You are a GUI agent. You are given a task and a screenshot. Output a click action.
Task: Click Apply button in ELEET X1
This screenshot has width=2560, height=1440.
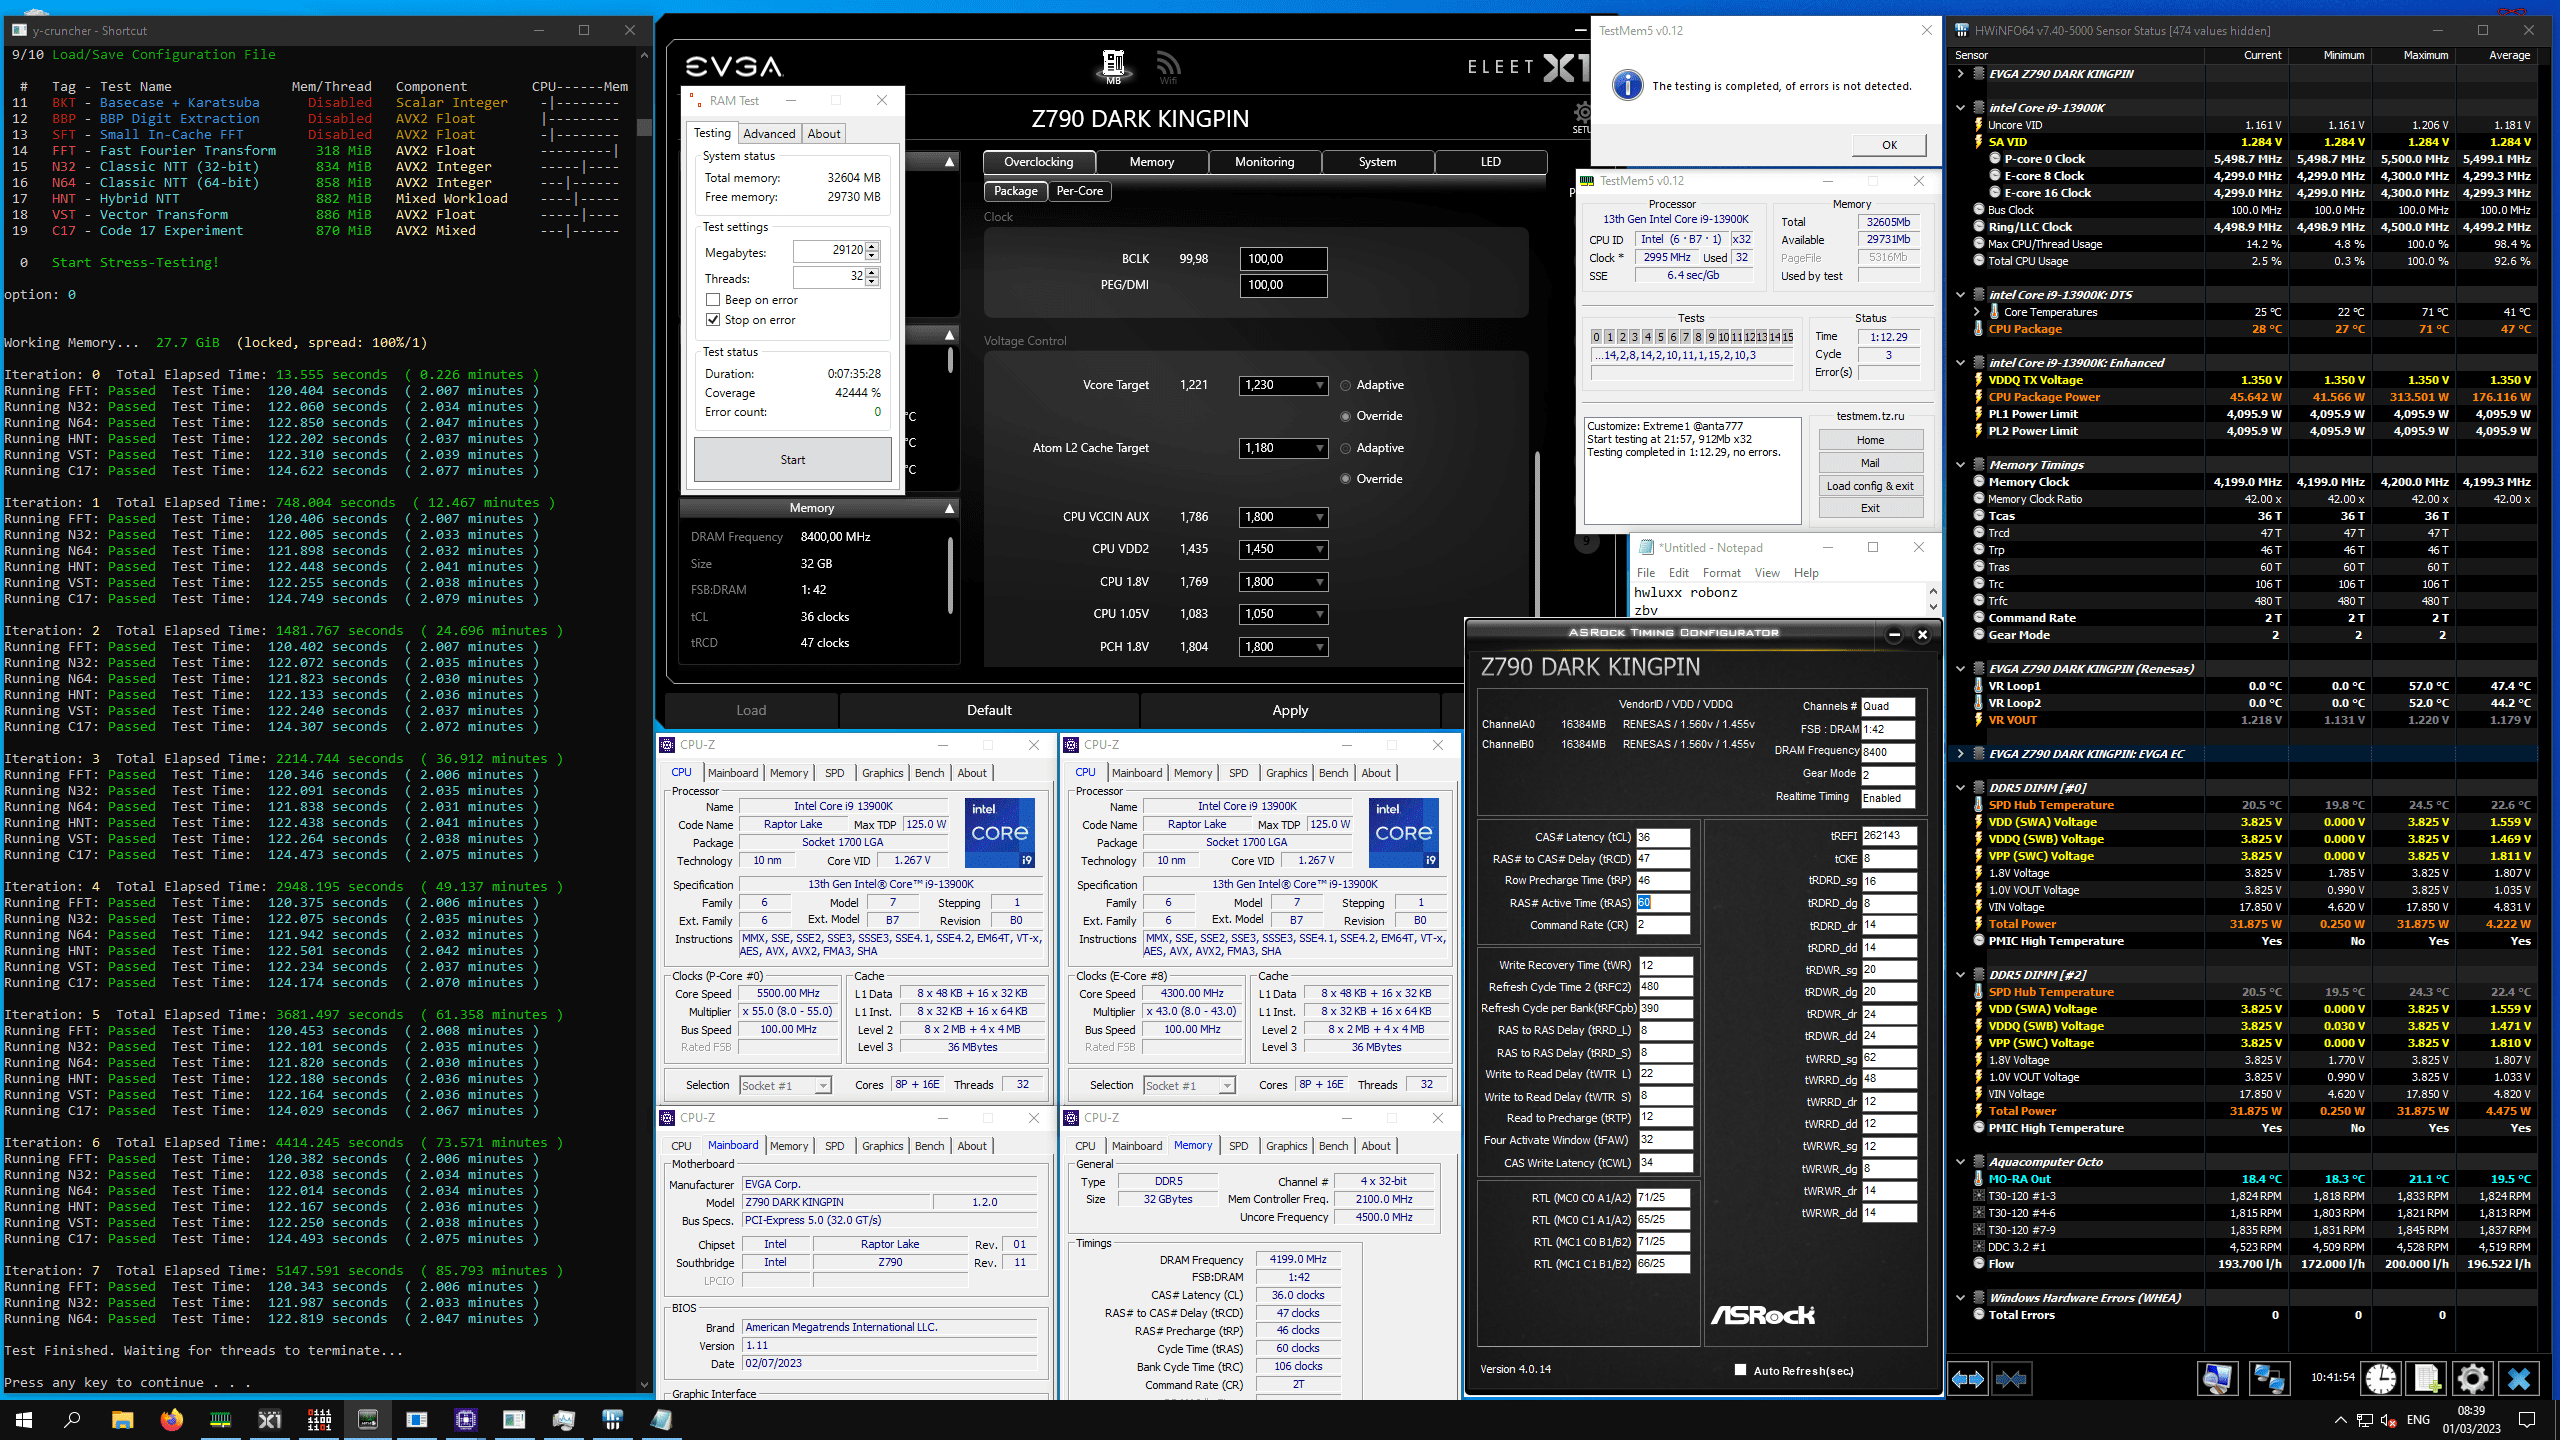coord(1290,710)
